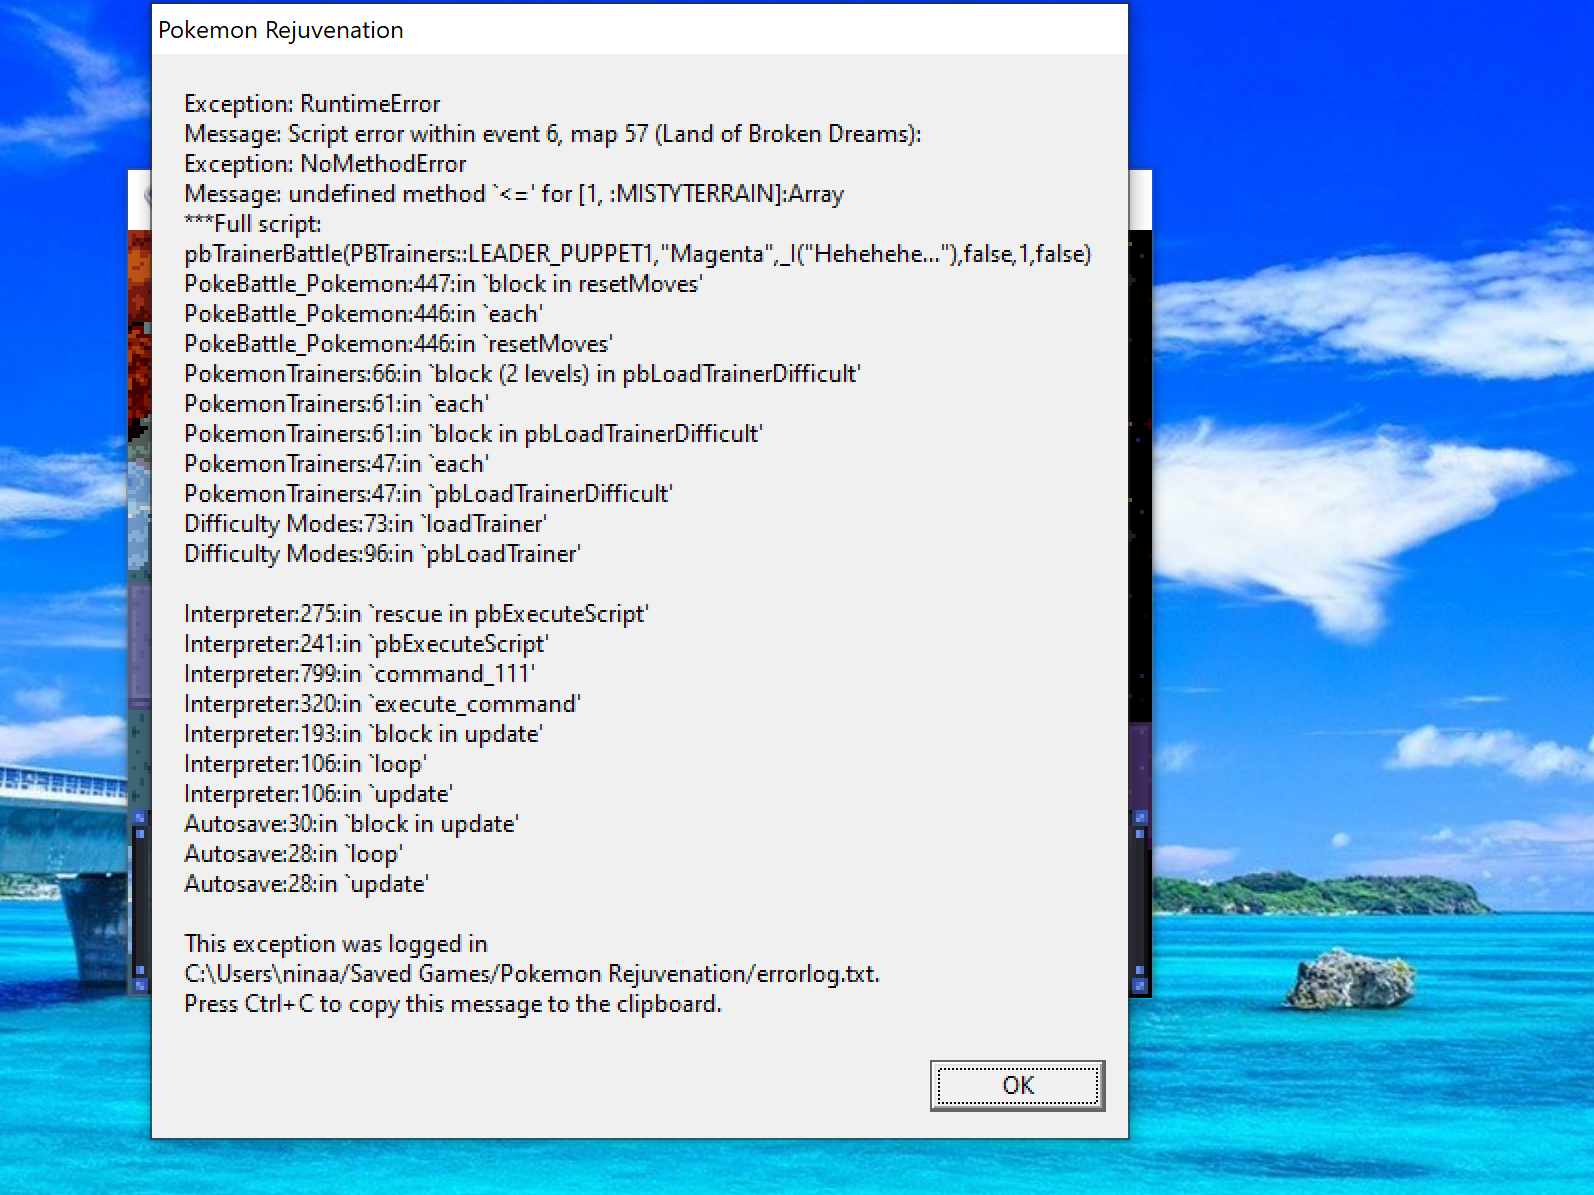Click 'Interpreter:241:in pbExecuteScript' line

click(367, 644)
